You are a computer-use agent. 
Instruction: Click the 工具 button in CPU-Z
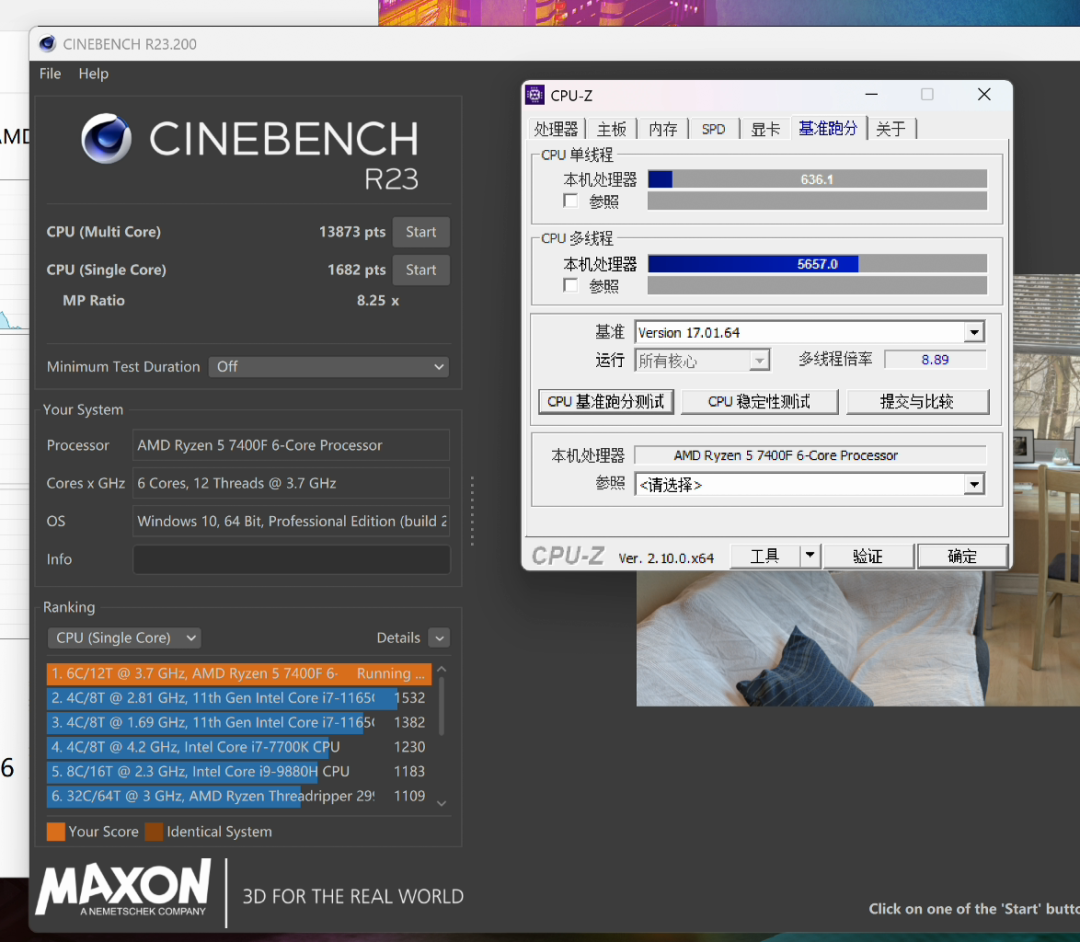pyautogui.click(x=765, y=556)
